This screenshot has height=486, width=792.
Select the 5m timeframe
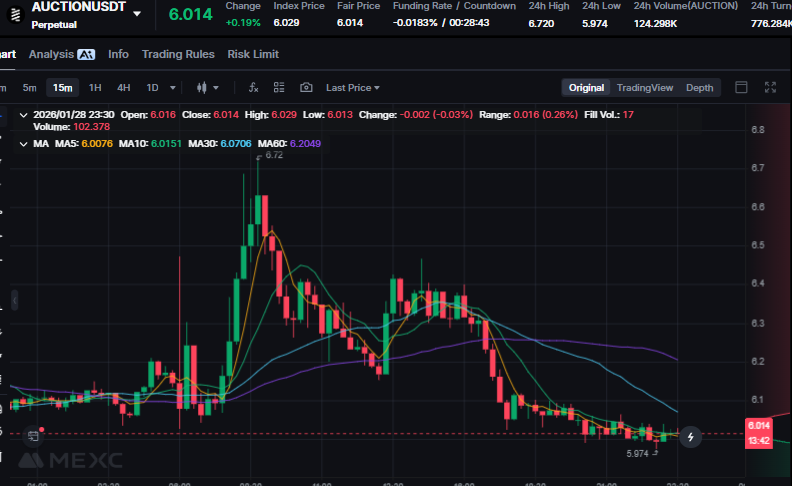coord(29,88)
